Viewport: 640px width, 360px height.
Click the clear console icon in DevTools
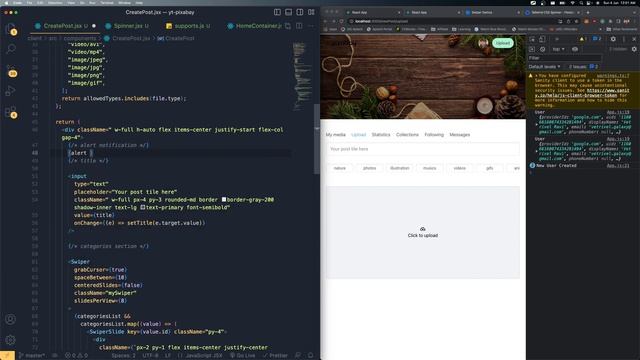point(542,49)
